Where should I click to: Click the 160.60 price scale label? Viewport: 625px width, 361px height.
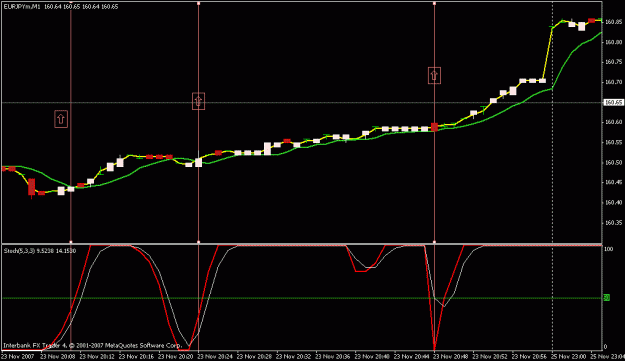click(613, 122)
